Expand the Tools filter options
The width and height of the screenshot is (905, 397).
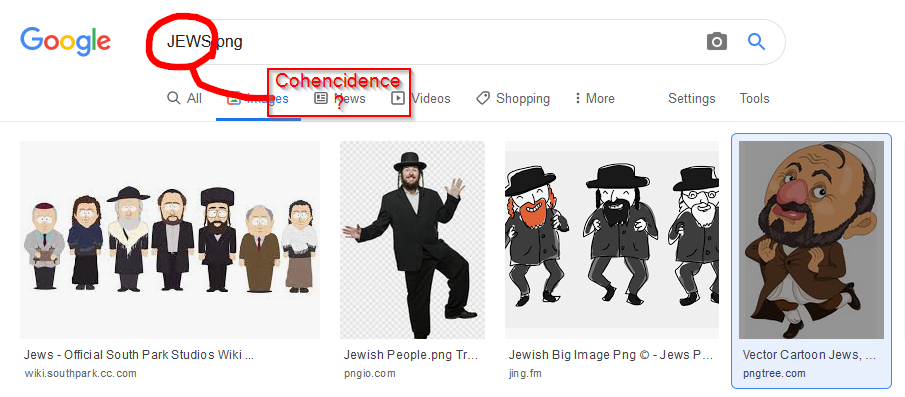(x=754, y=99)
